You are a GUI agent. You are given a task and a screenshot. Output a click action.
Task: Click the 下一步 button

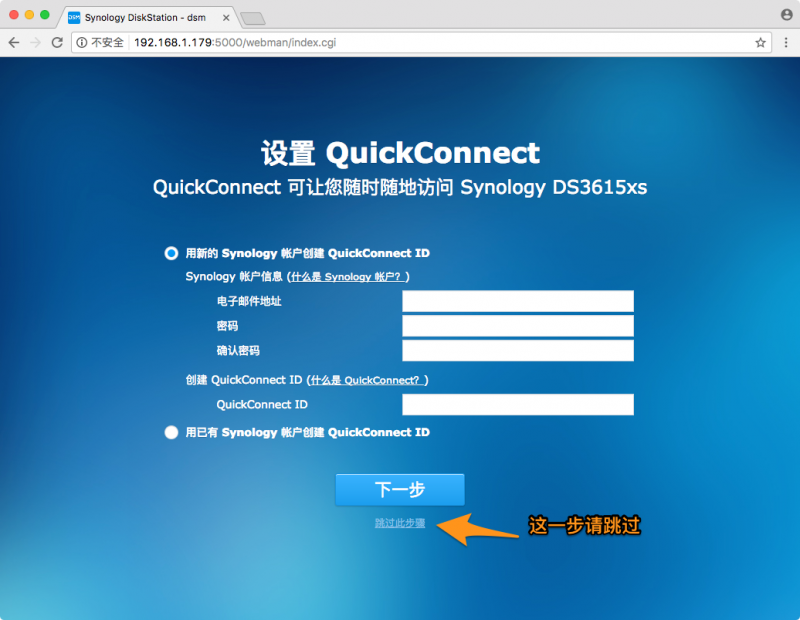pyautogui.click(x=400, y=489)
